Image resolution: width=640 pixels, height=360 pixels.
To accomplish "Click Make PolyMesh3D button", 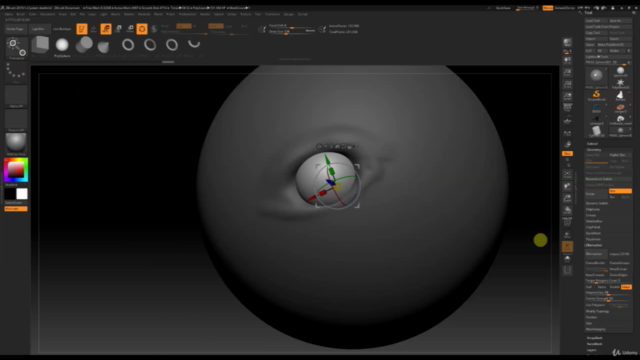I will (x=614, y=44).
